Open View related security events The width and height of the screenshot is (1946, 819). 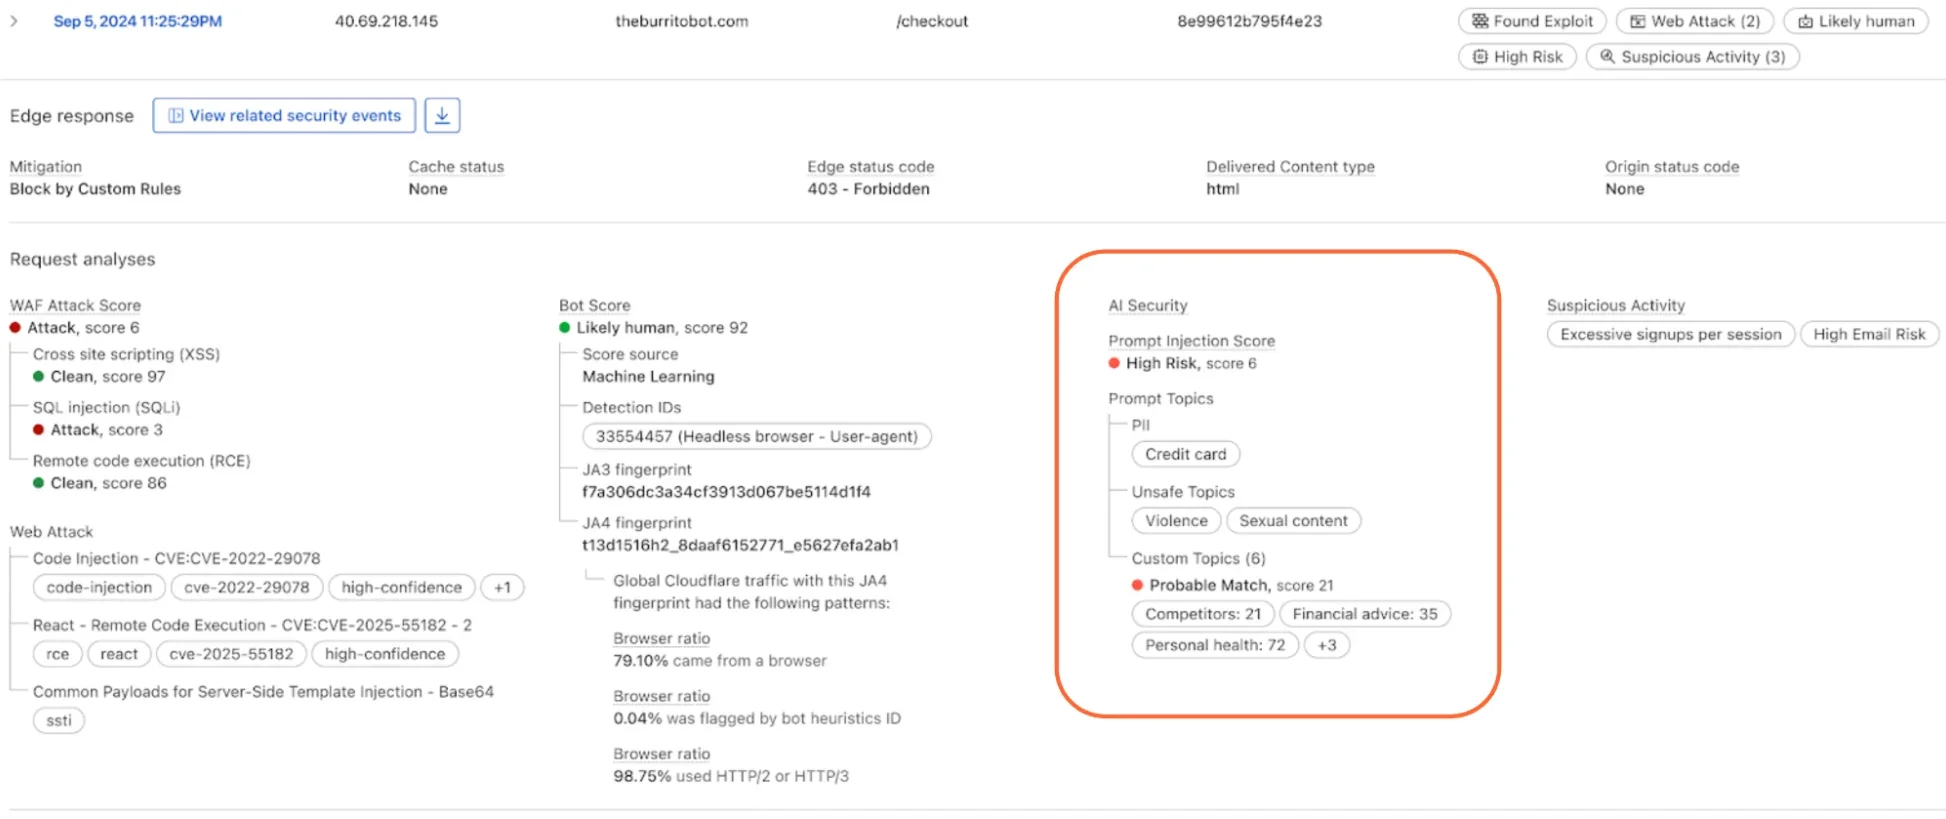[x=283, y=115]
